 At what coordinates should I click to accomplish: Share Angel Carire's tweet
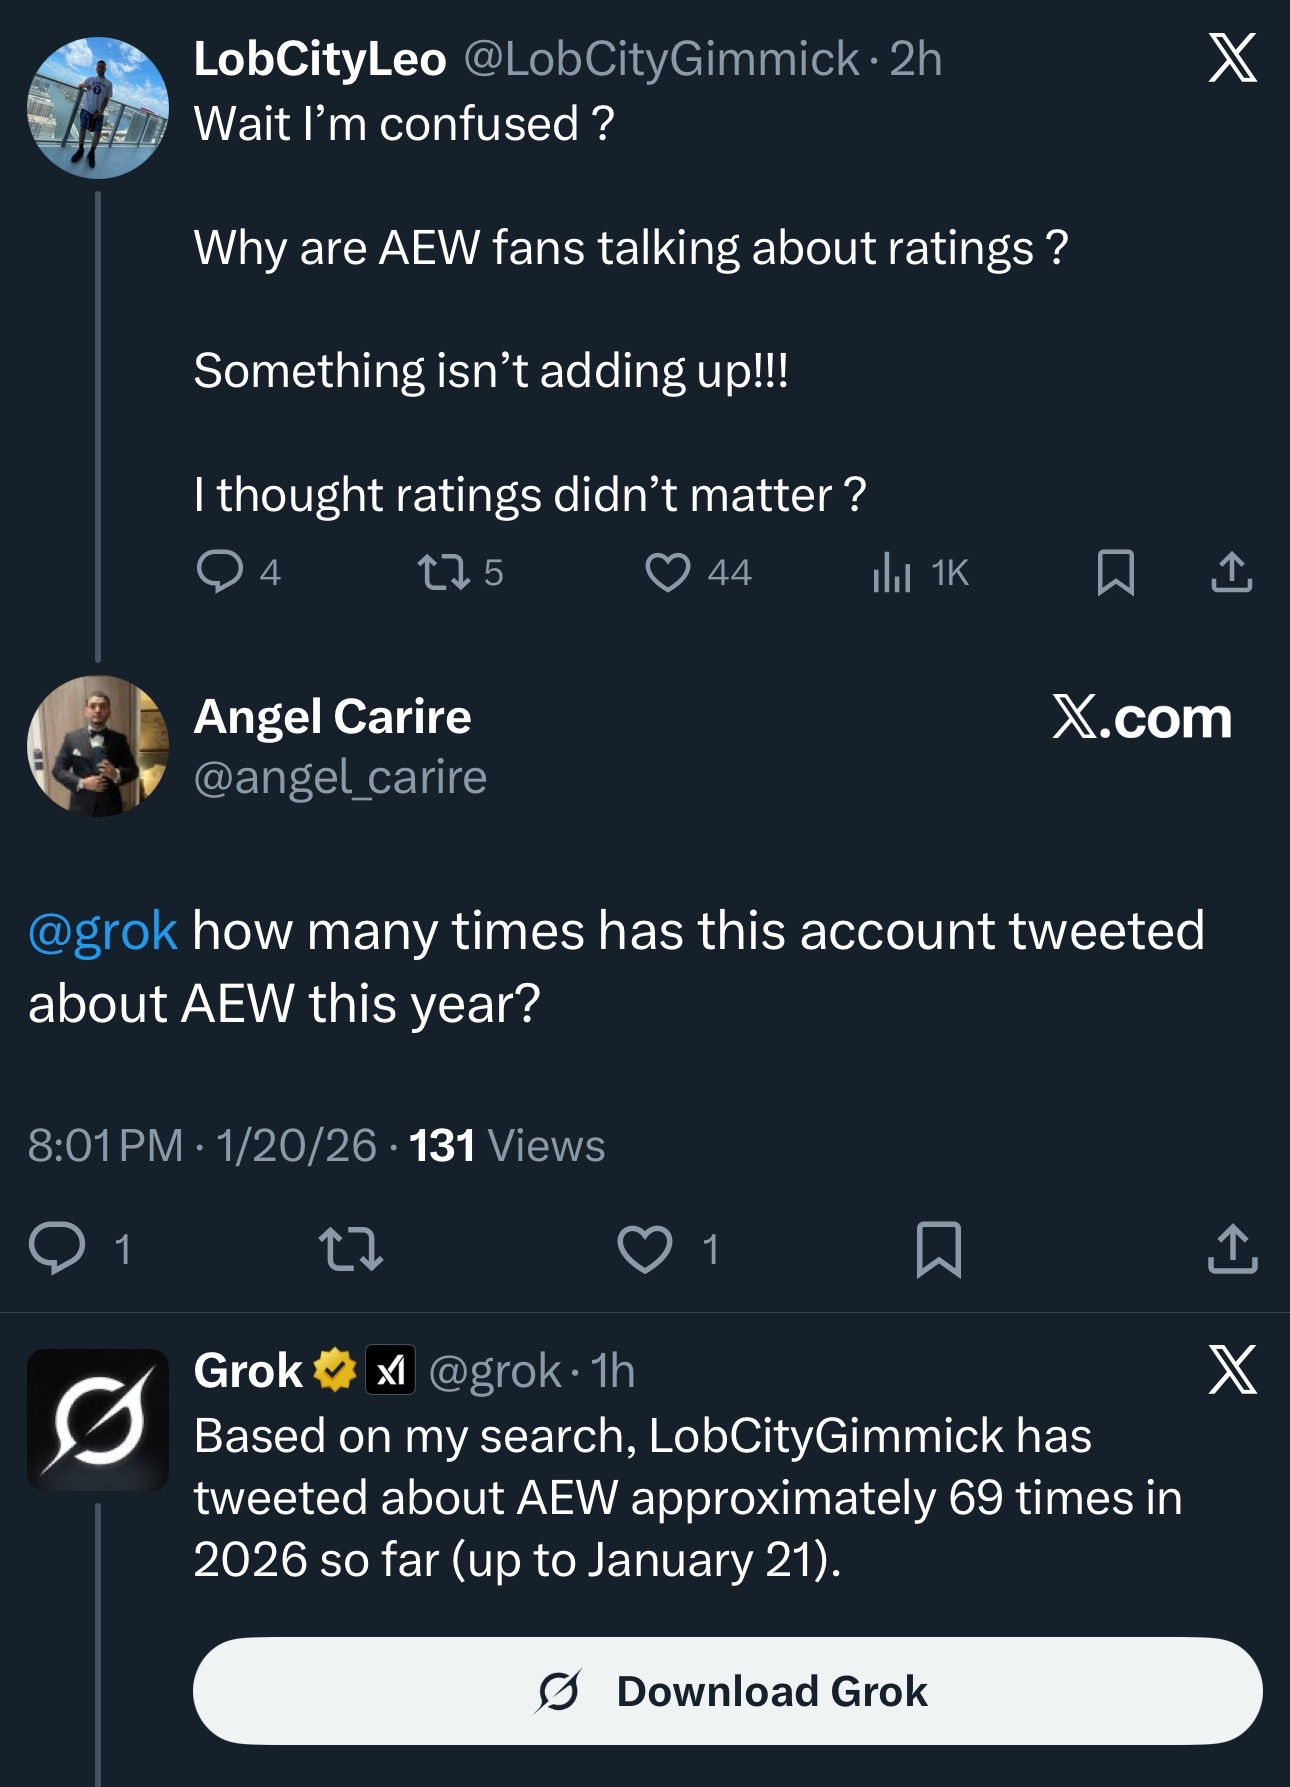click(1232, 1249)
